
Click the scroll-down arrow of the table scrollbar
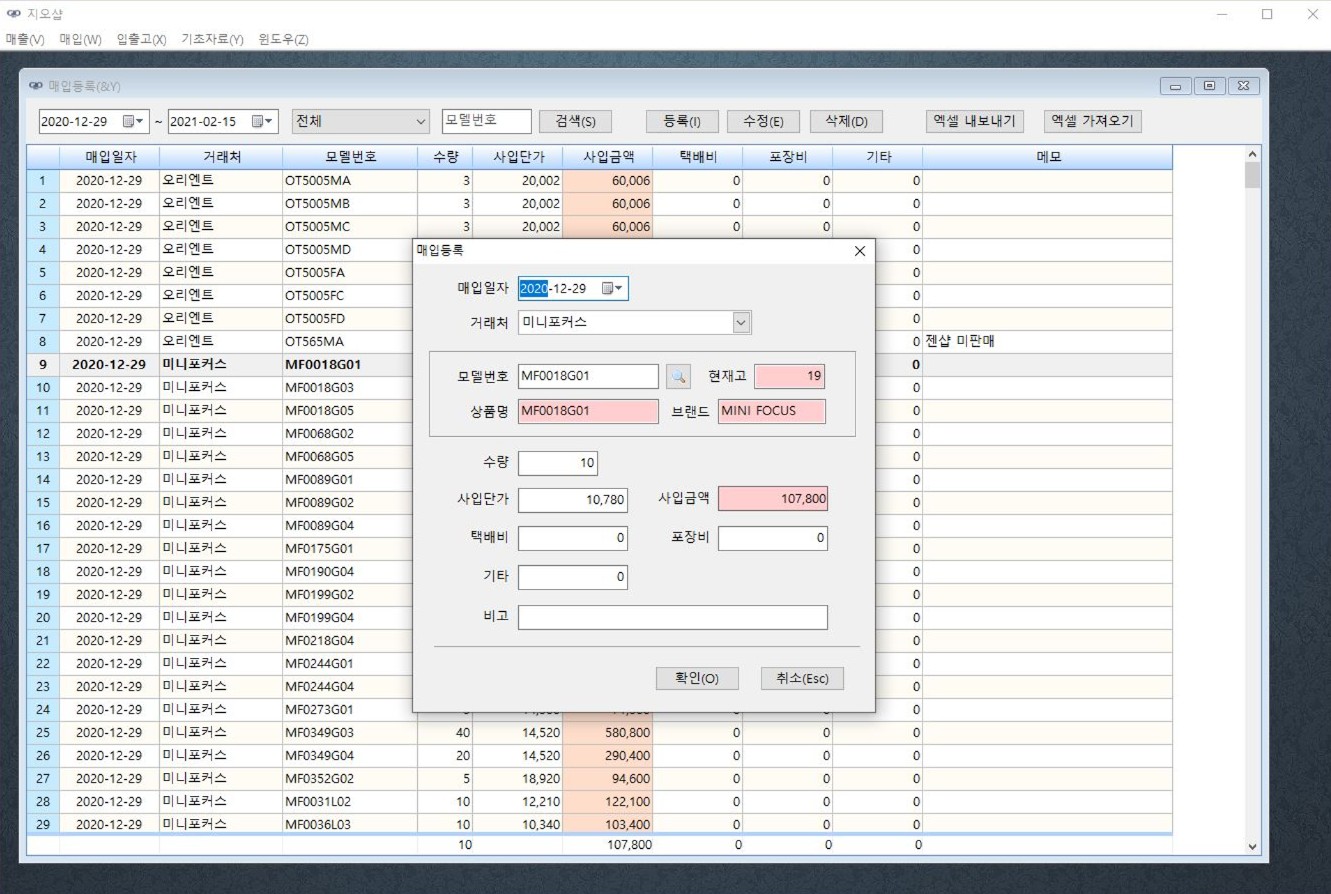point(1253,847)
